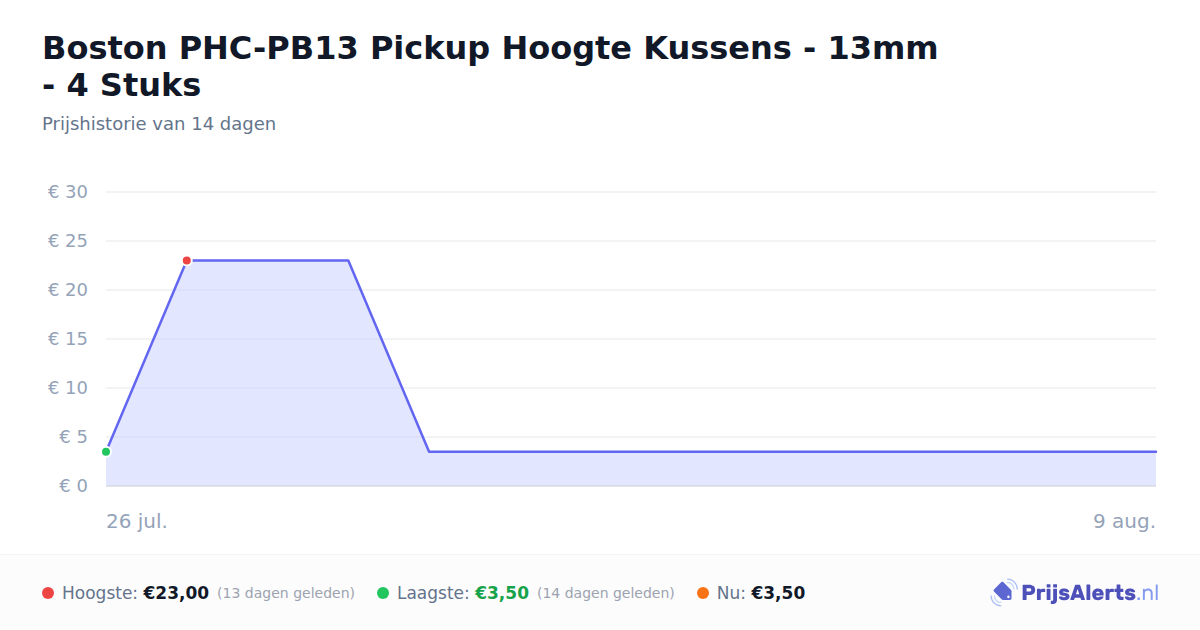Click the highest price value €23,00
Viewport: 1200px width, 630px height.
coord(176,593)
